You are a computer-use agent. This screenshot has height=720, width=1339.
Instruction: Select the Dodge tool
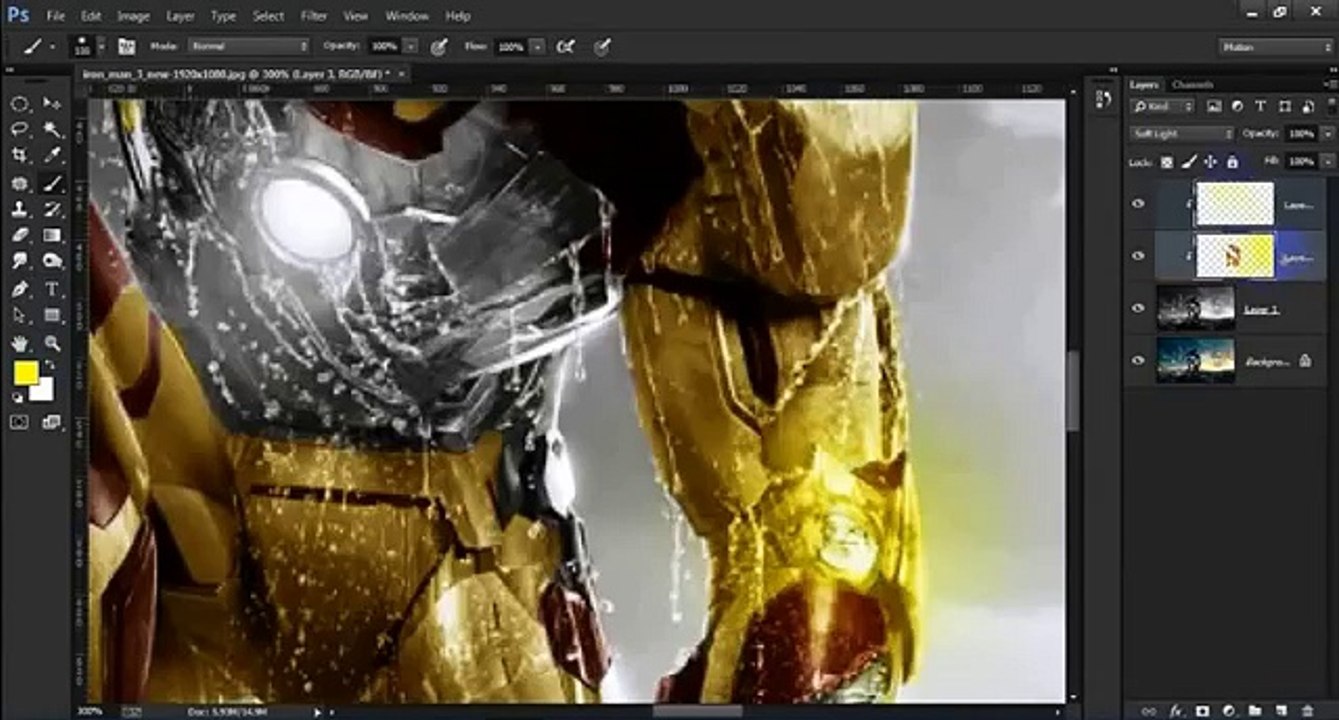[x=52, y=261]
